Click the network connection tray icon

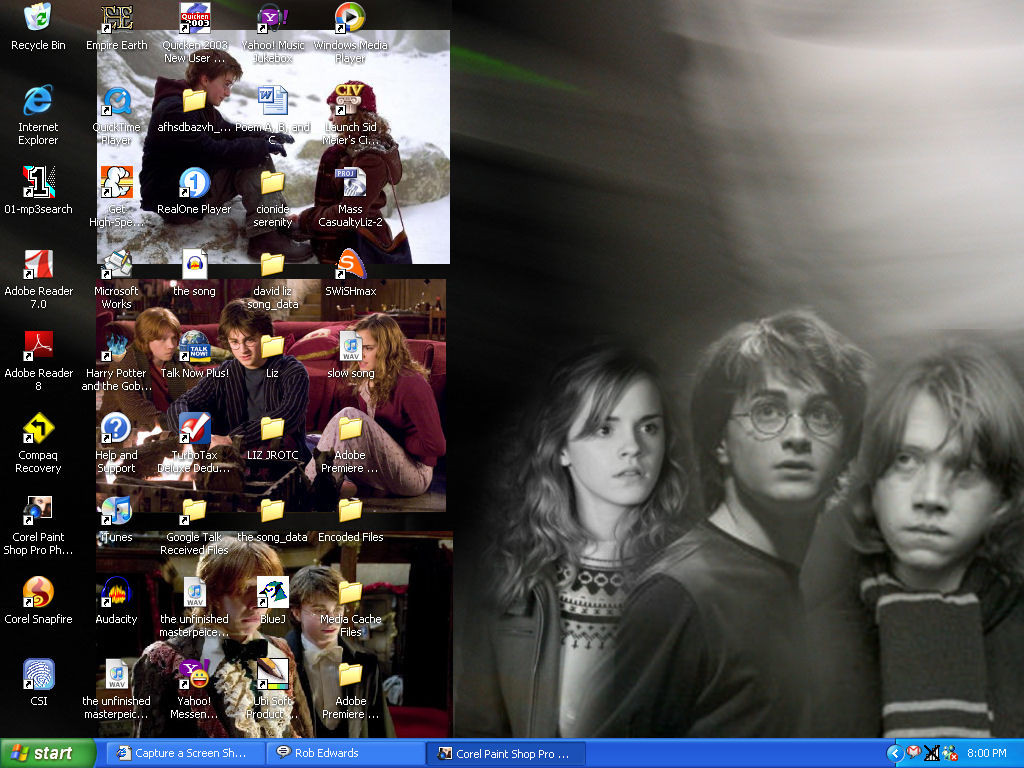pos(932,753)
